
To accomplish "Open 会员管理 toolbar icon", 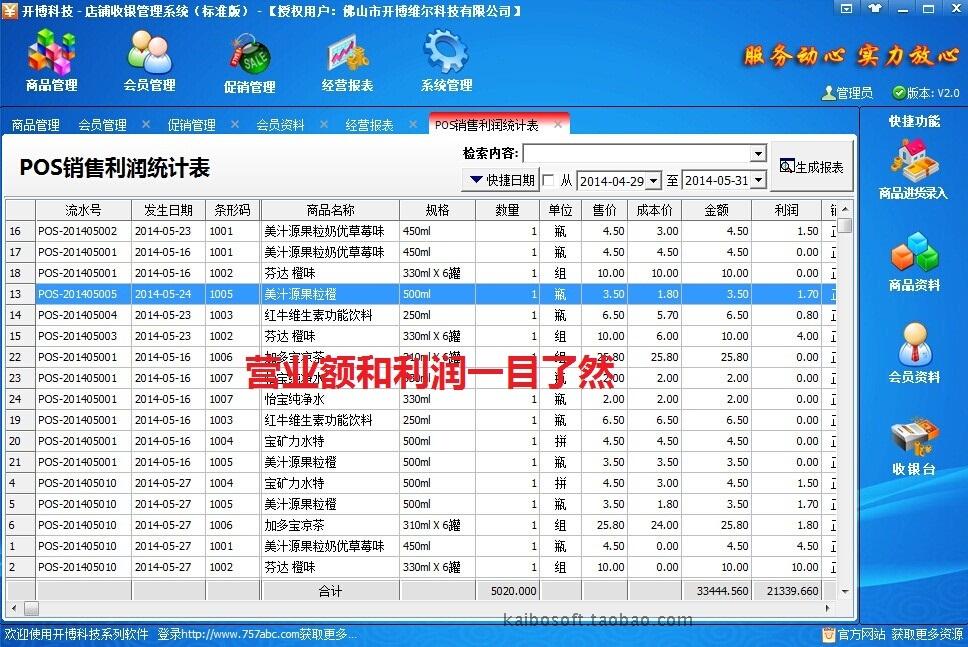I will 149,60.
